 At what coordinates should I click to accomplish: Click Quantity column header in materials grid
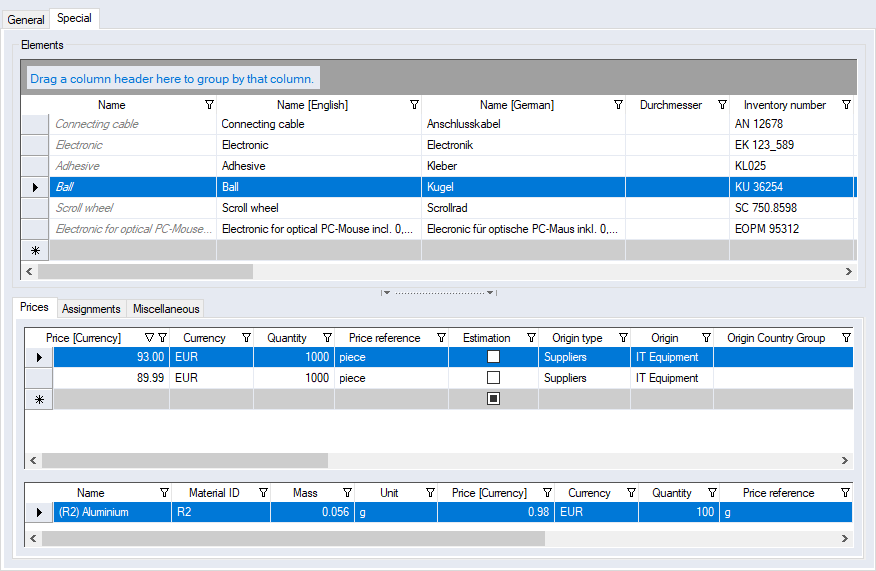[x=671, y=493]
